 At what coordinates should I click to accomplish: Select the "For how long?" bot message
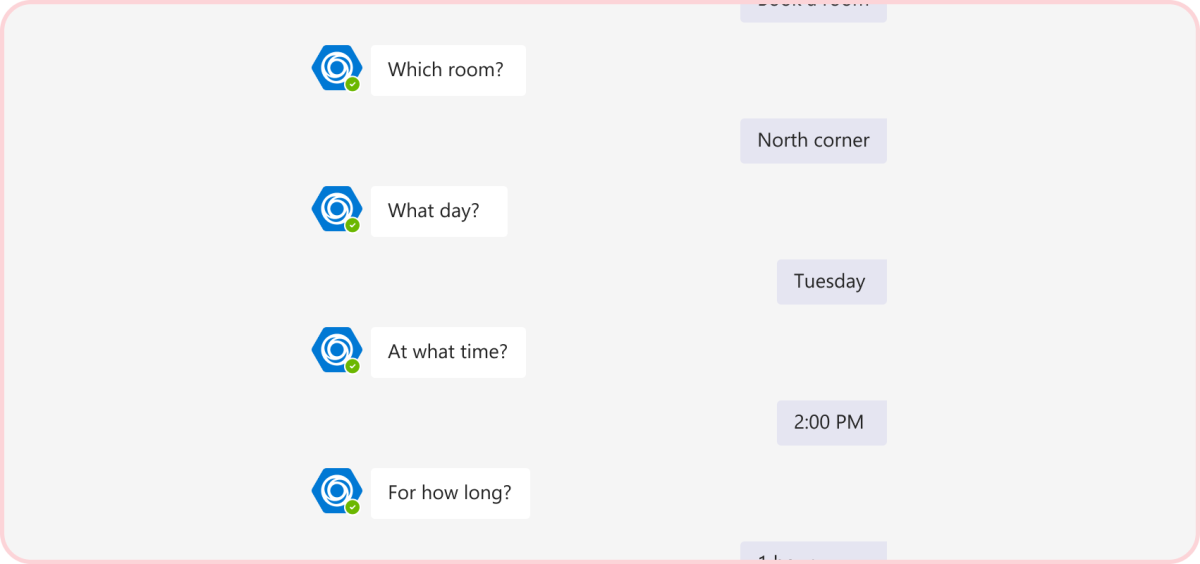(x=449, y=493)
